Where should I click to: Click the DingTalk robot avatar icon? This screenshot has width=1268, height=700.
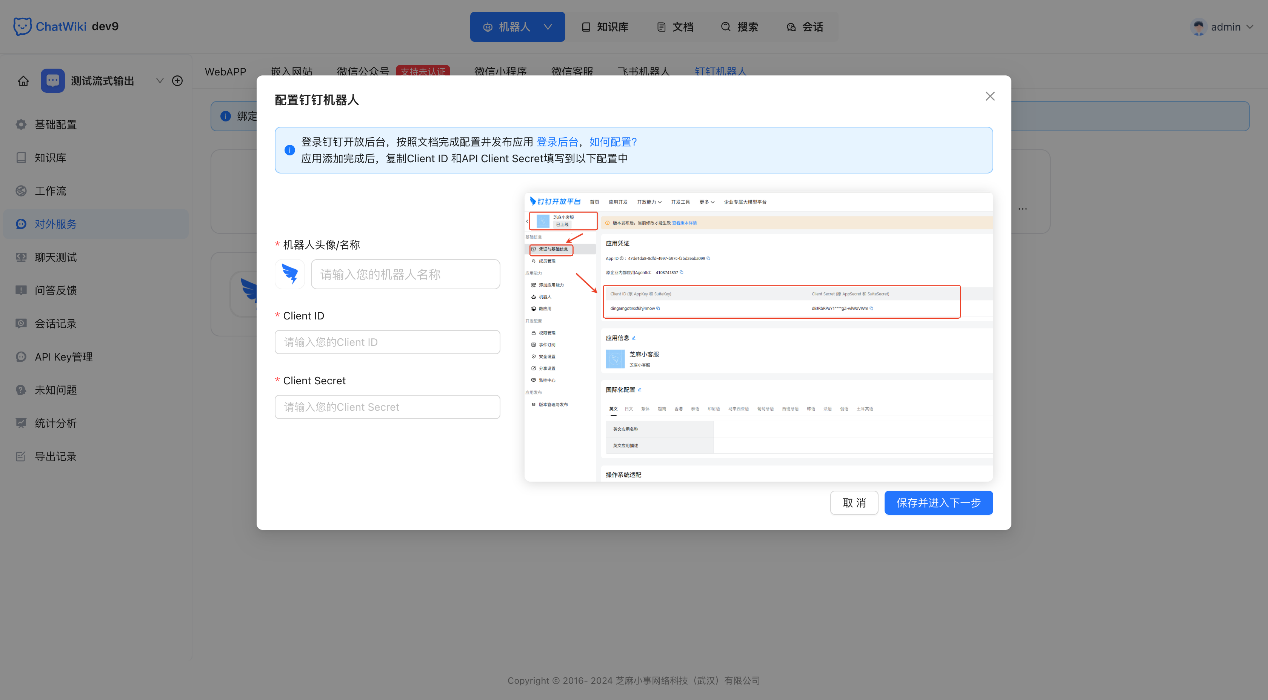[290, 274]
